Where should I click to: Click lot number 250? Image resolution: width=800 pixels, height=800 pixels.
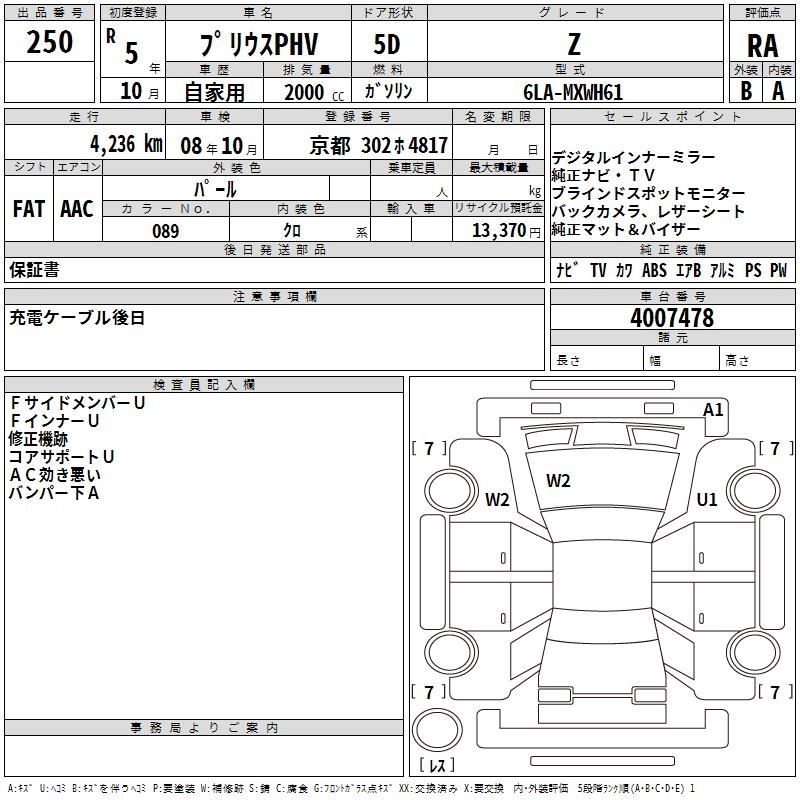point(49,42)
